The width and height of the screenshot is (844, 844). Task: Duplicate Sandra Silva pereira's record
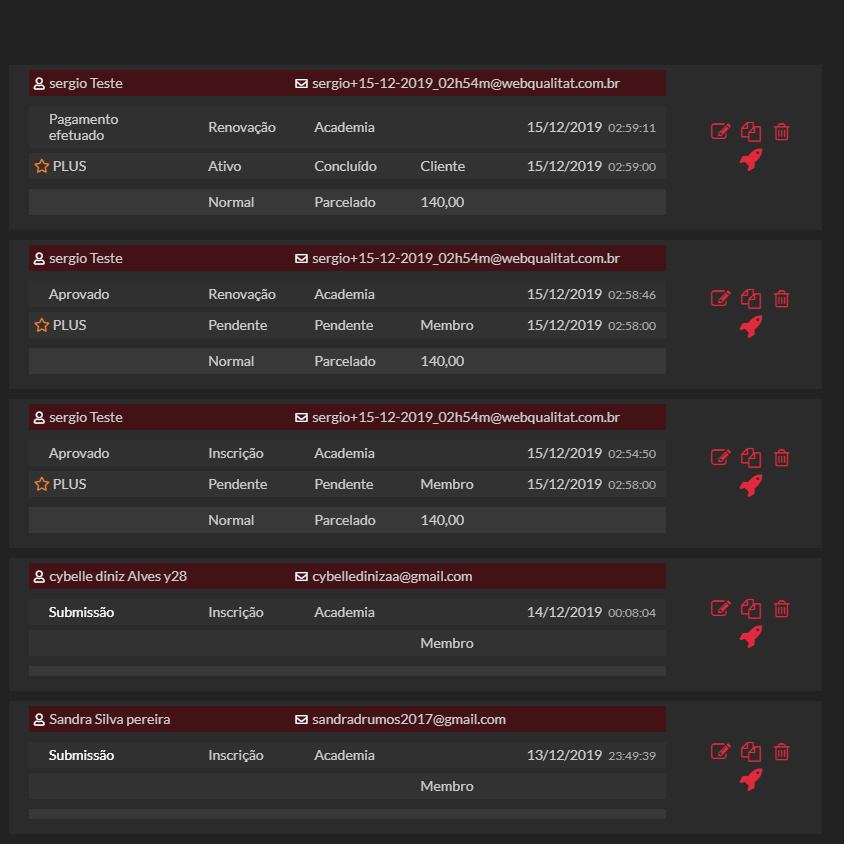[x=751, y=751]
